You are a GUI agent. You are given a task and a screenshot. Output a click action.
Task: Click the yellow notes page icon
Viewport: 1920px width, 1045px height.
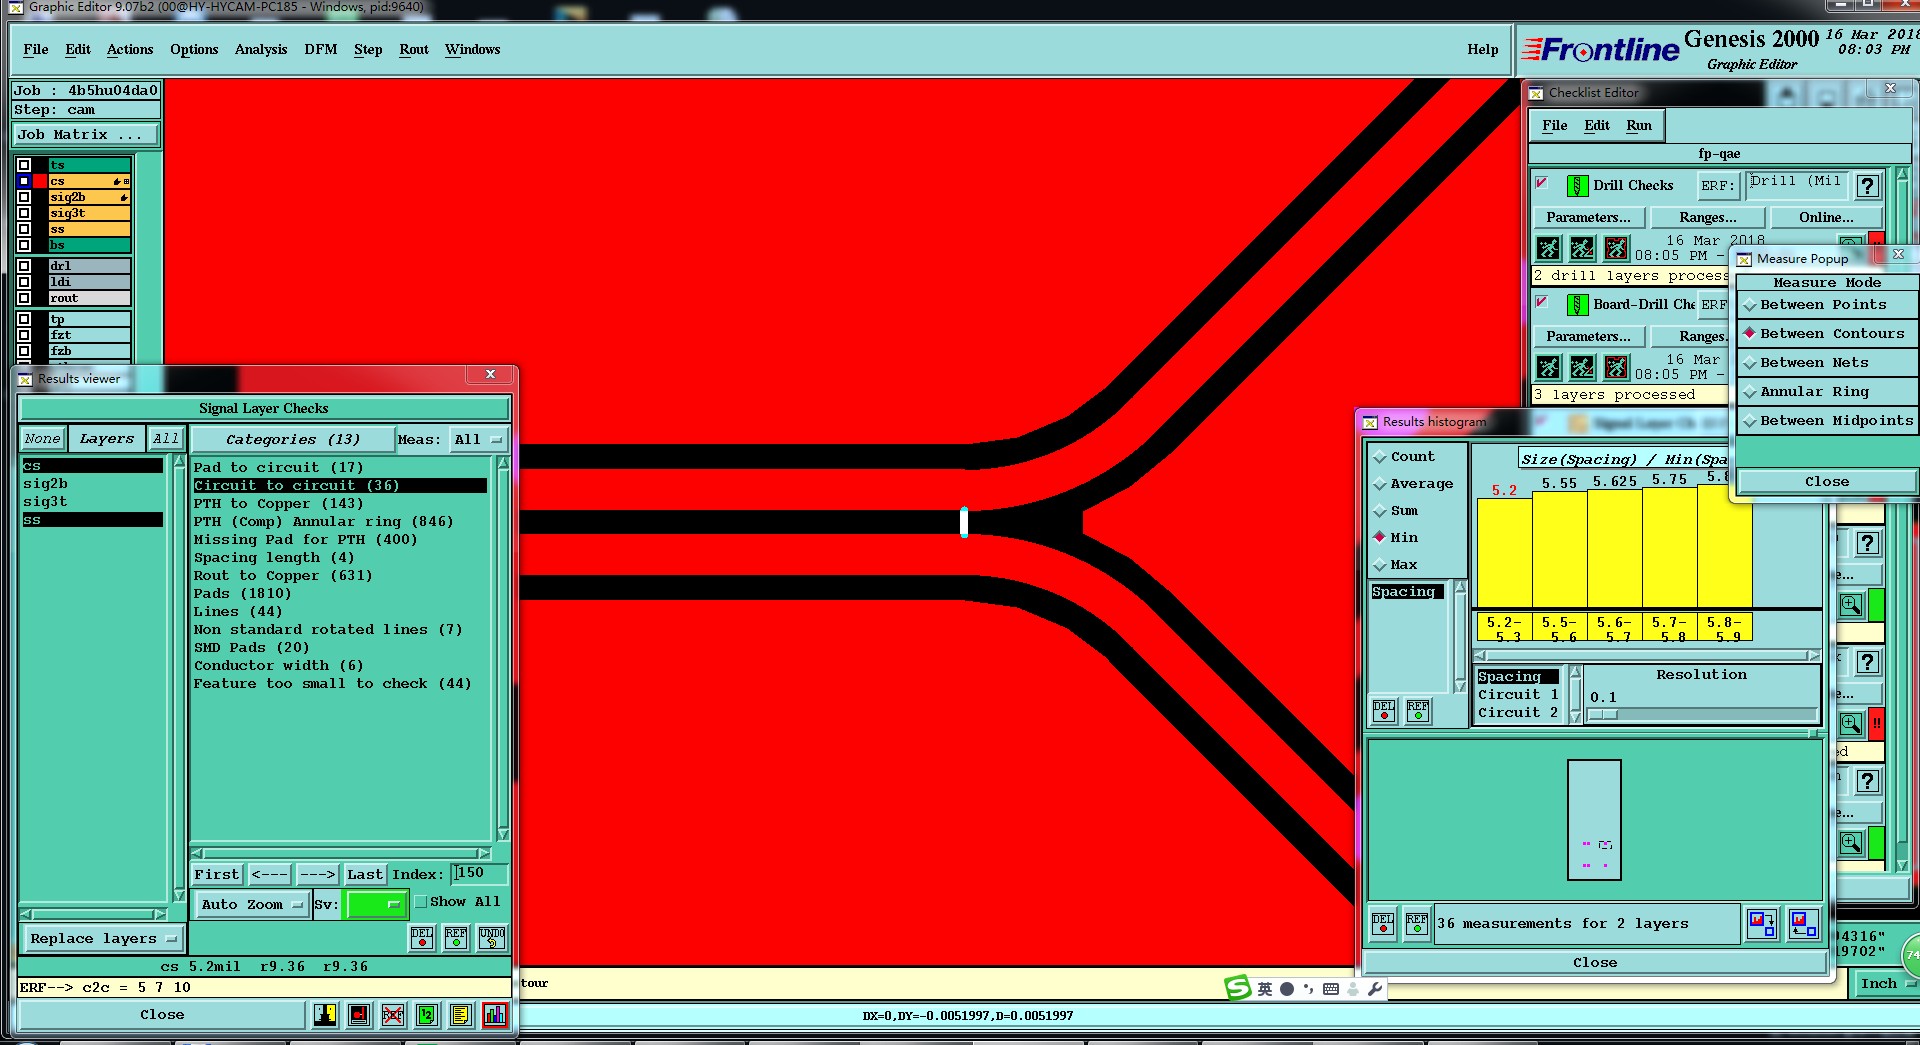point(460,1015)
